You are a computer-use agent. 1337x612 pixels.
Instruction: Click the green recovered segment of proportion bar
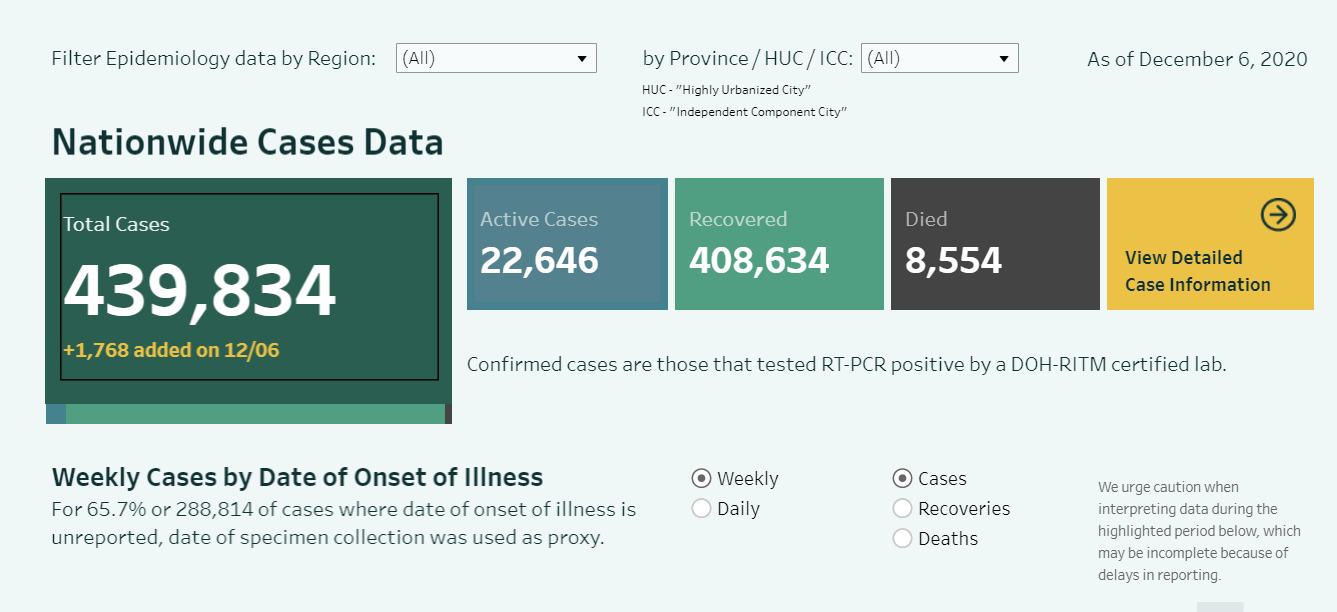[255, 414]
